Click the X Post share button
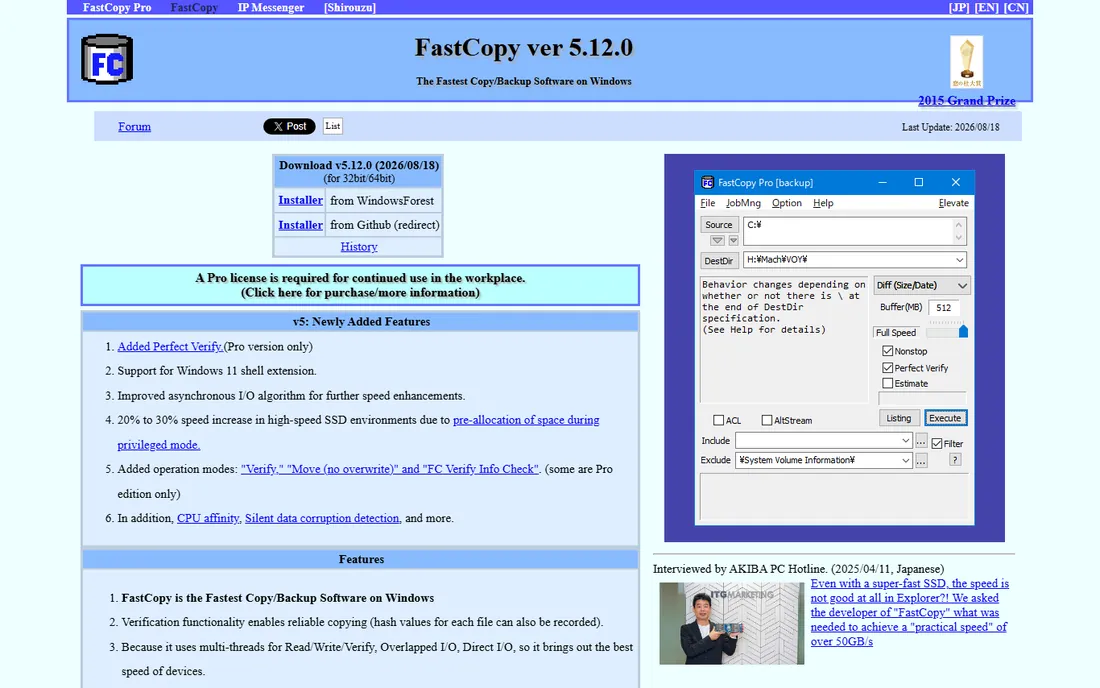Viewport: 1100px width, 688px height. coord(289,126)
